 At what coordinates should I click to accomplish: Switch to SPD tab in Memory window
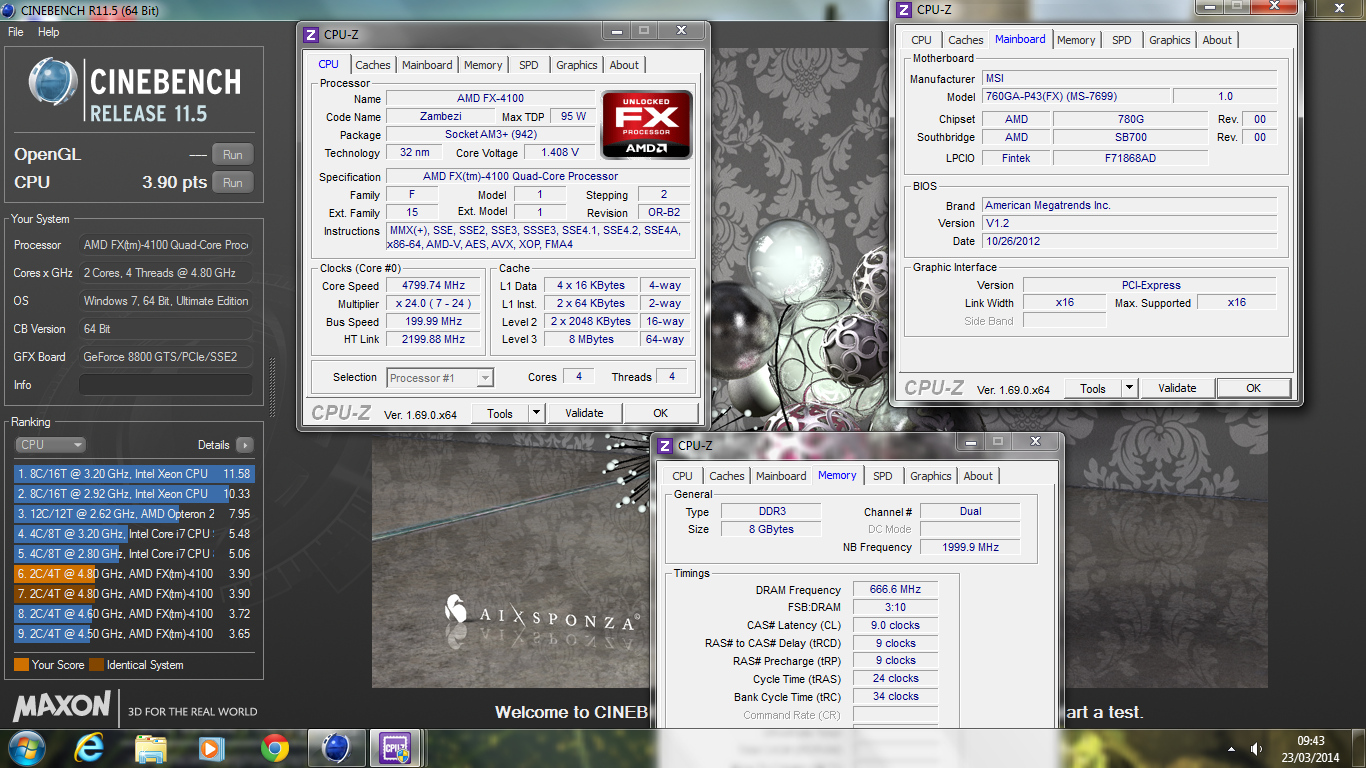pyautogui.click(x=883, y=476)
